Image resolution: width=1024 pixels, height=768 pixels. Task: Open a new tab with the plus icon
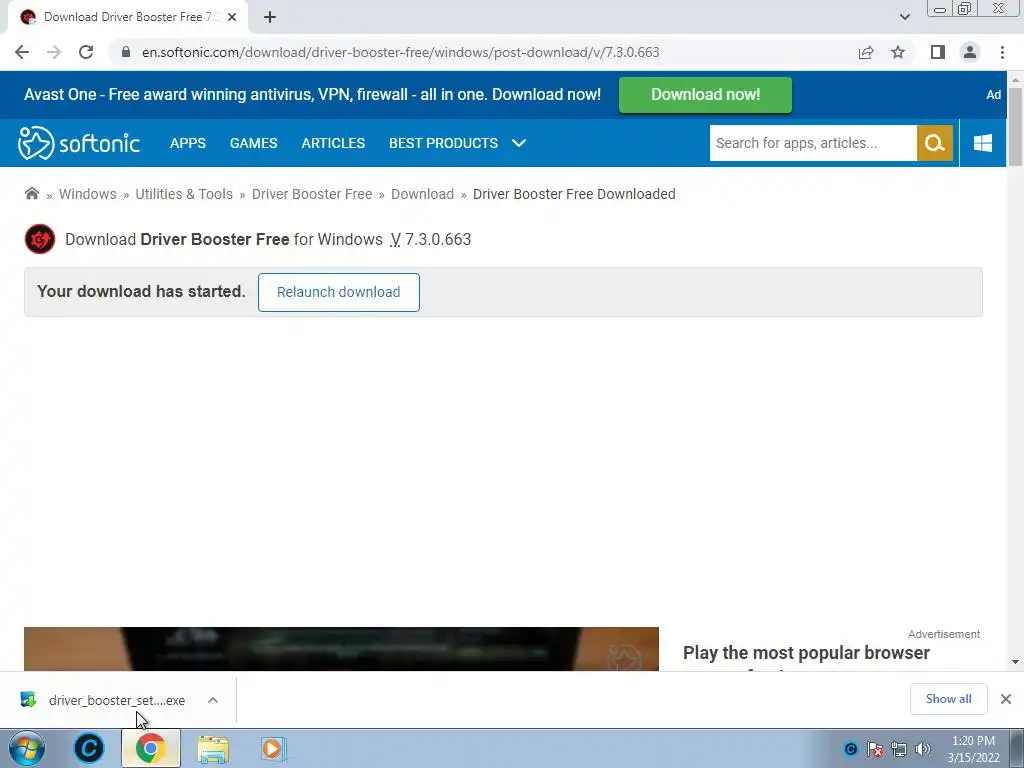click(270, 17)
